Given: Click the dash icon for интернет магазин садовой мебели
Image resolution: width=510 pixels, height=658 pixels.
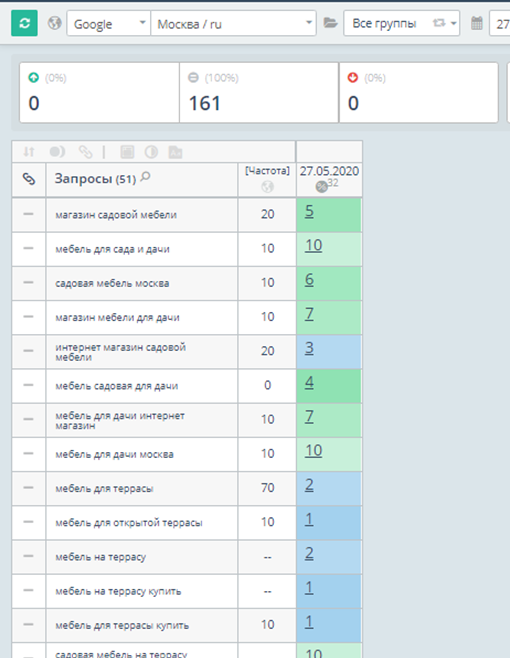Looking at the screenshot, I should click(x=28, y=351).
